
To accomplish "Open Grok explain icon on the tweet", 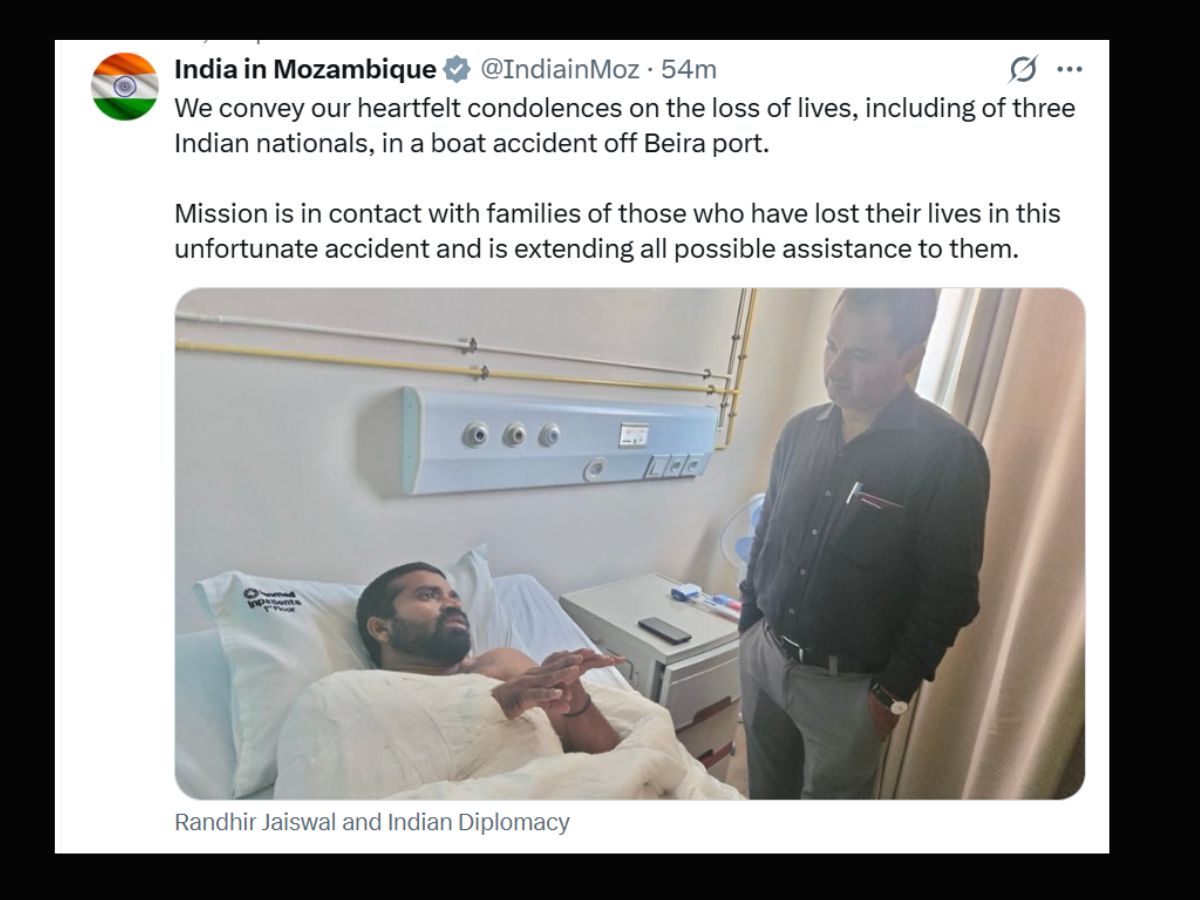I will click(1022, 70).
